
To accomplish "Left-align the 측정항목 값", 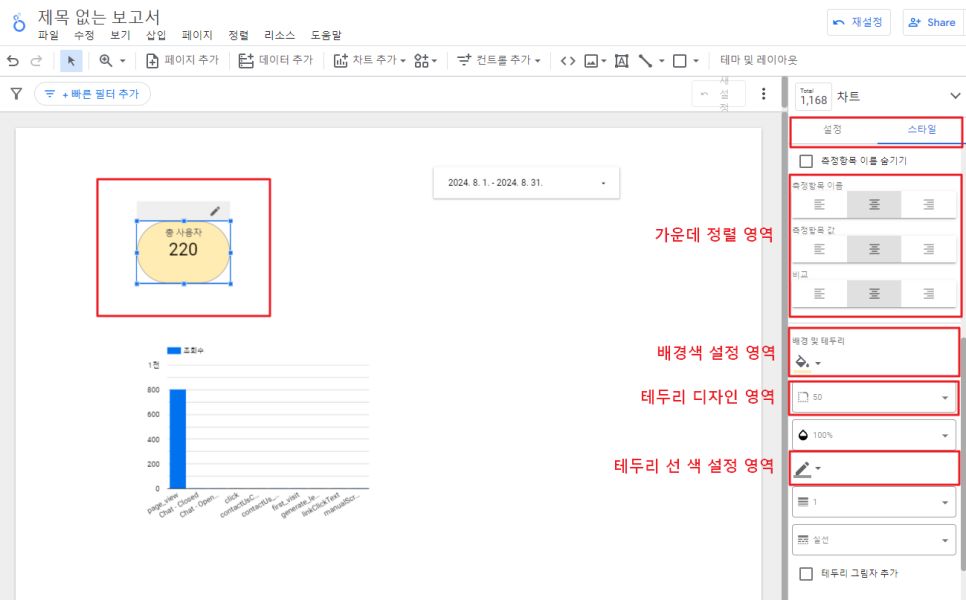I will (819, 249).
